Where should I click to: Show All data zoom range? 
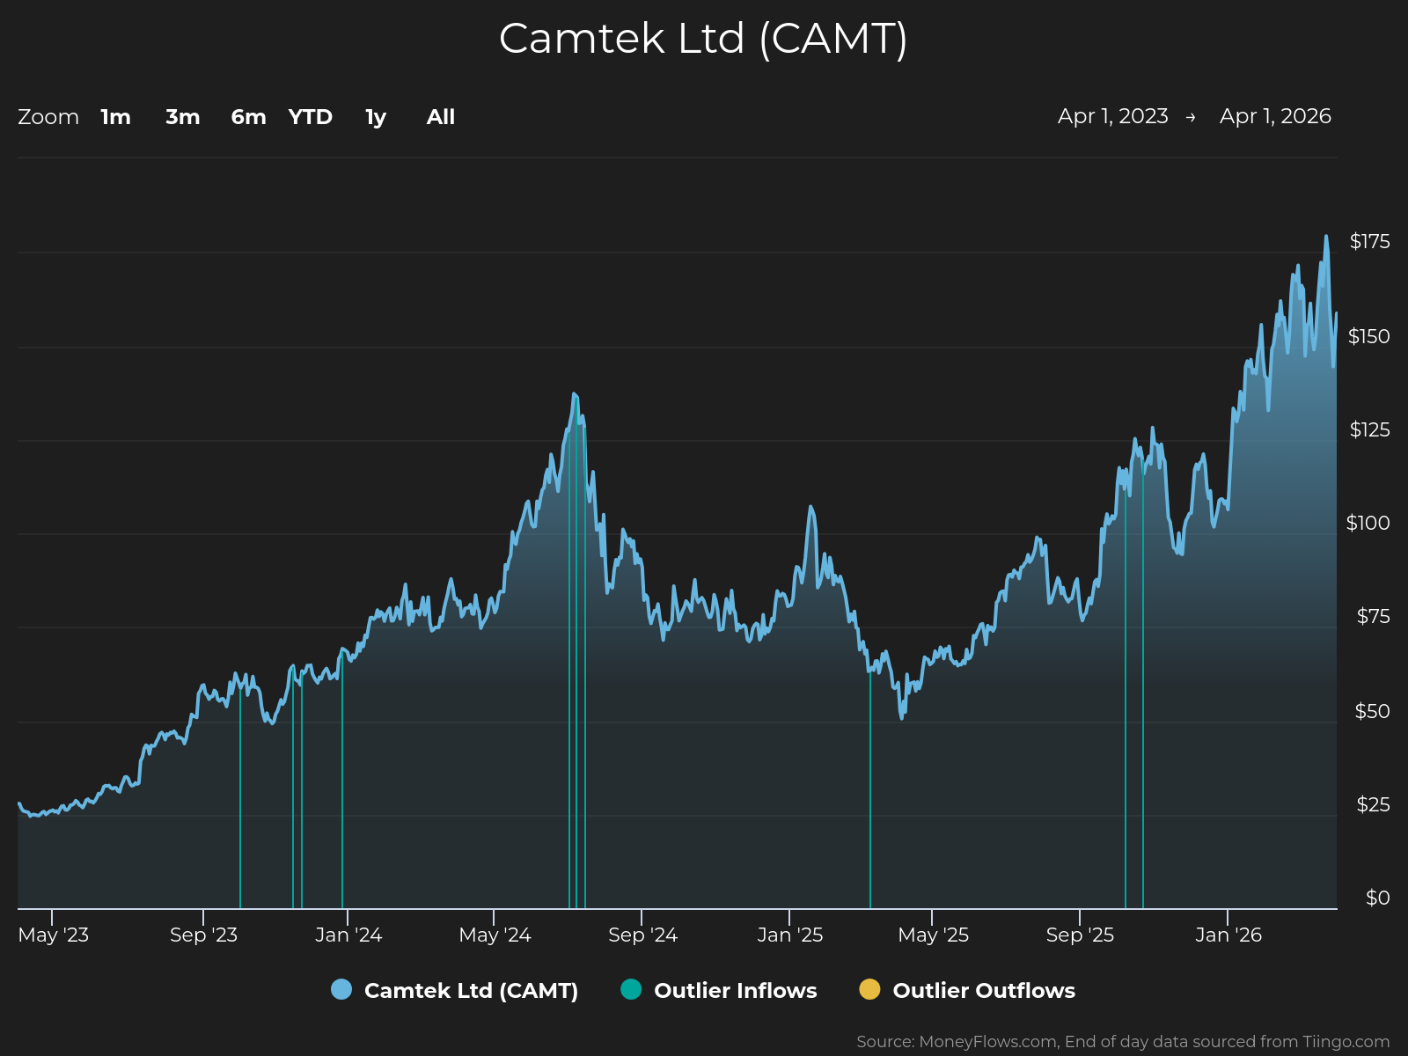(441, 117)
